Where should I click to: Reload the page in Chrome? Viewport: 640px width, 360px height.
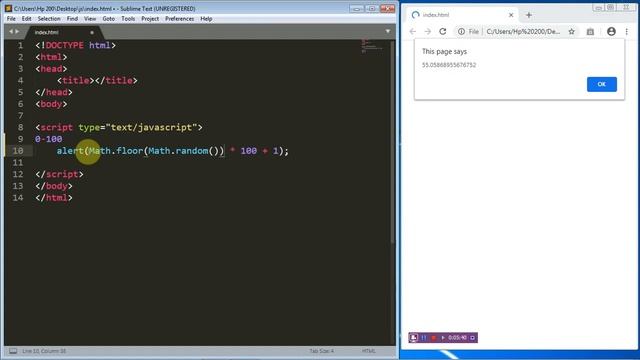(x=442, y=31)
